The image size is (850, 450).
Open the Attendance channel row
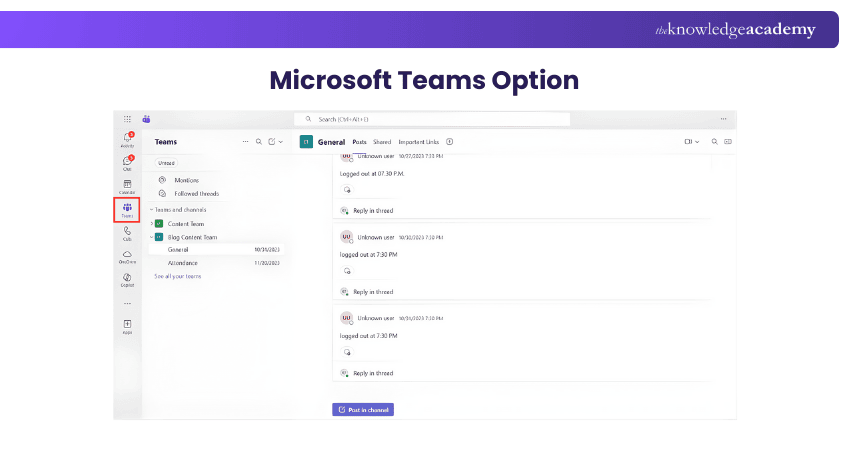(216, 263)
